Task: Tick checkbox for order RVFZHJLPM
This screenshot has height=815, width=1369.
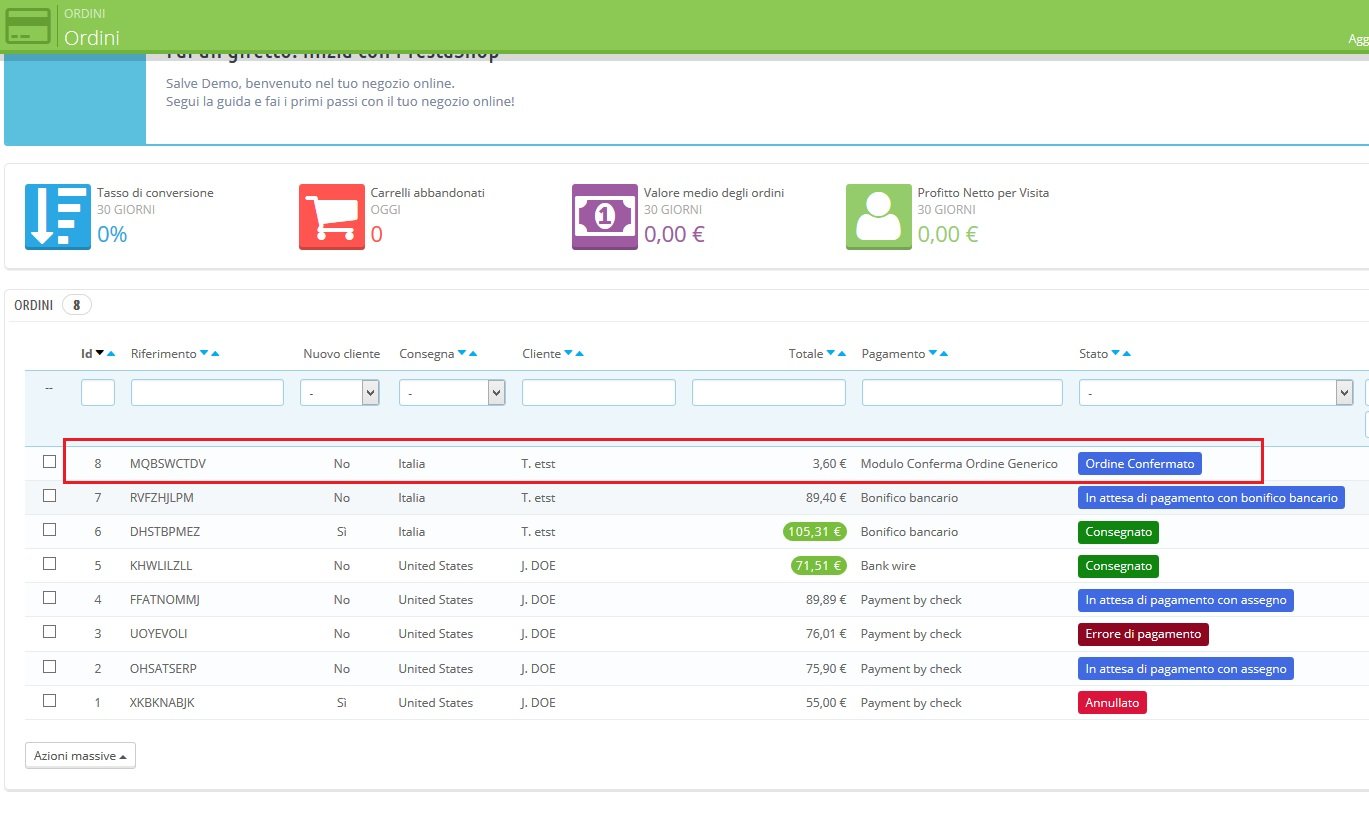Action: [49, 496]
